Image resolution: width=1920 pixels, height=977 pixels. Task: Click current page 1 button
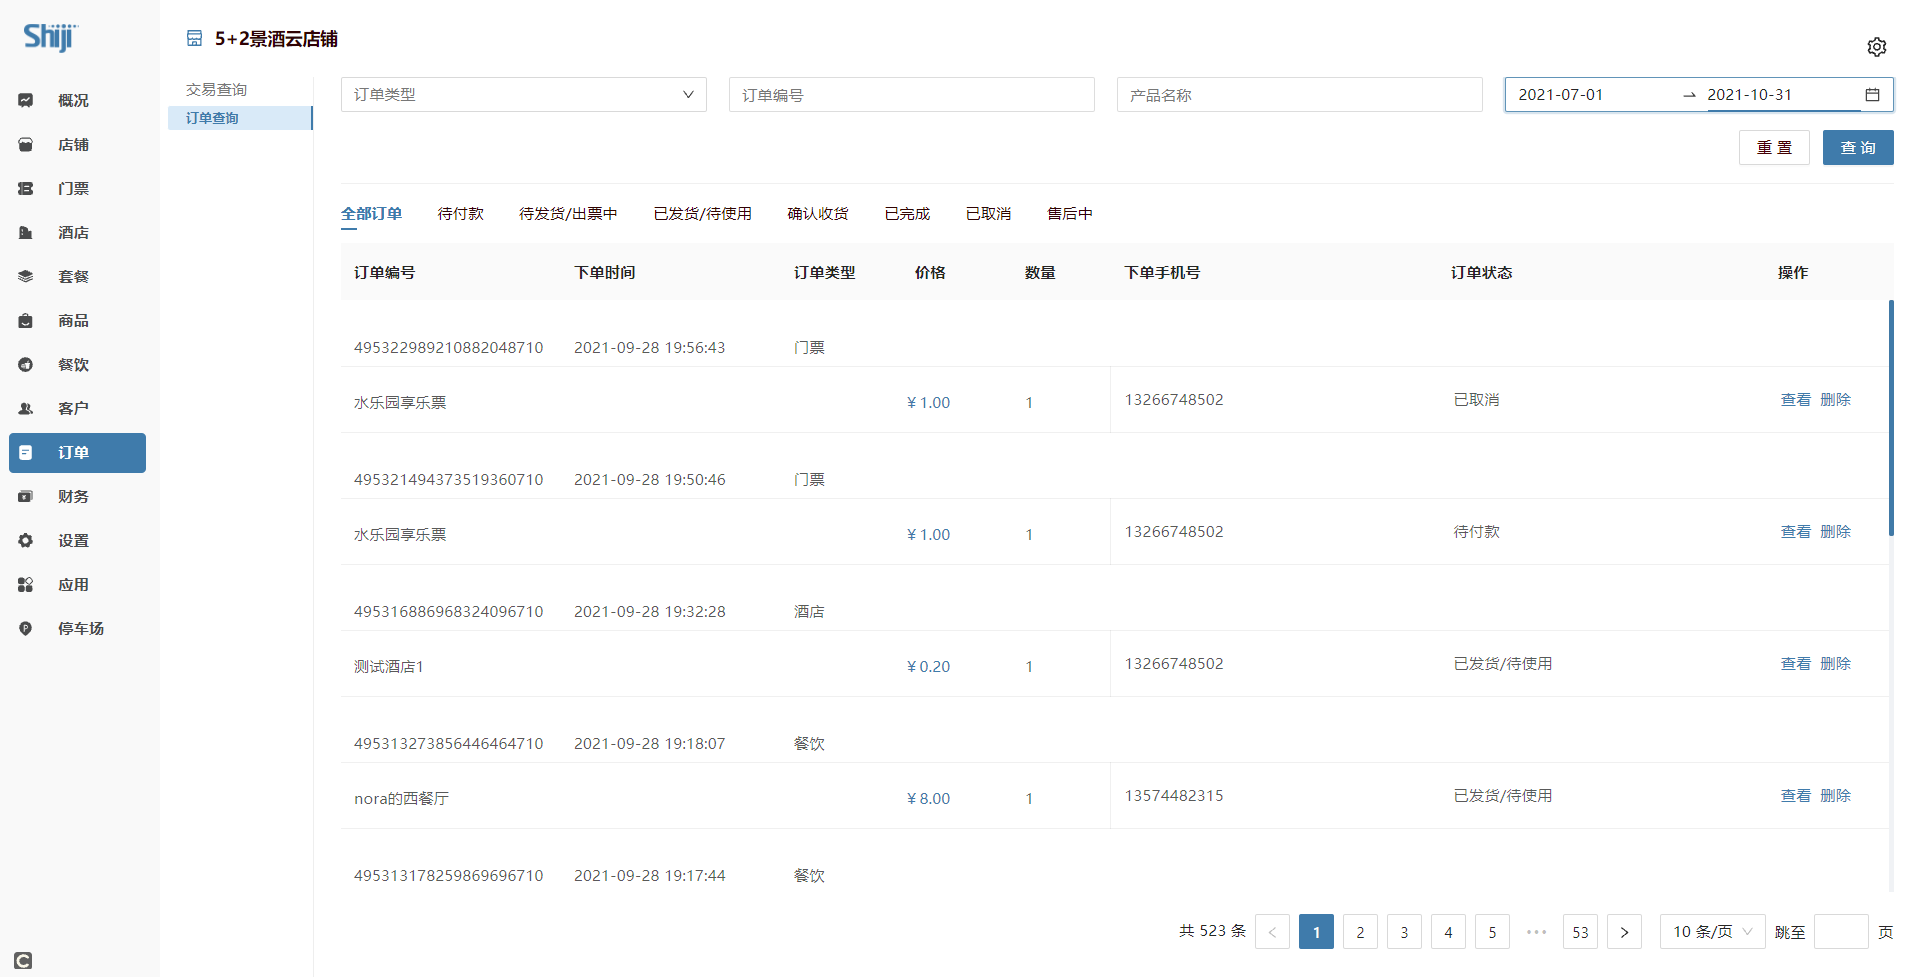coord(1316,931)
